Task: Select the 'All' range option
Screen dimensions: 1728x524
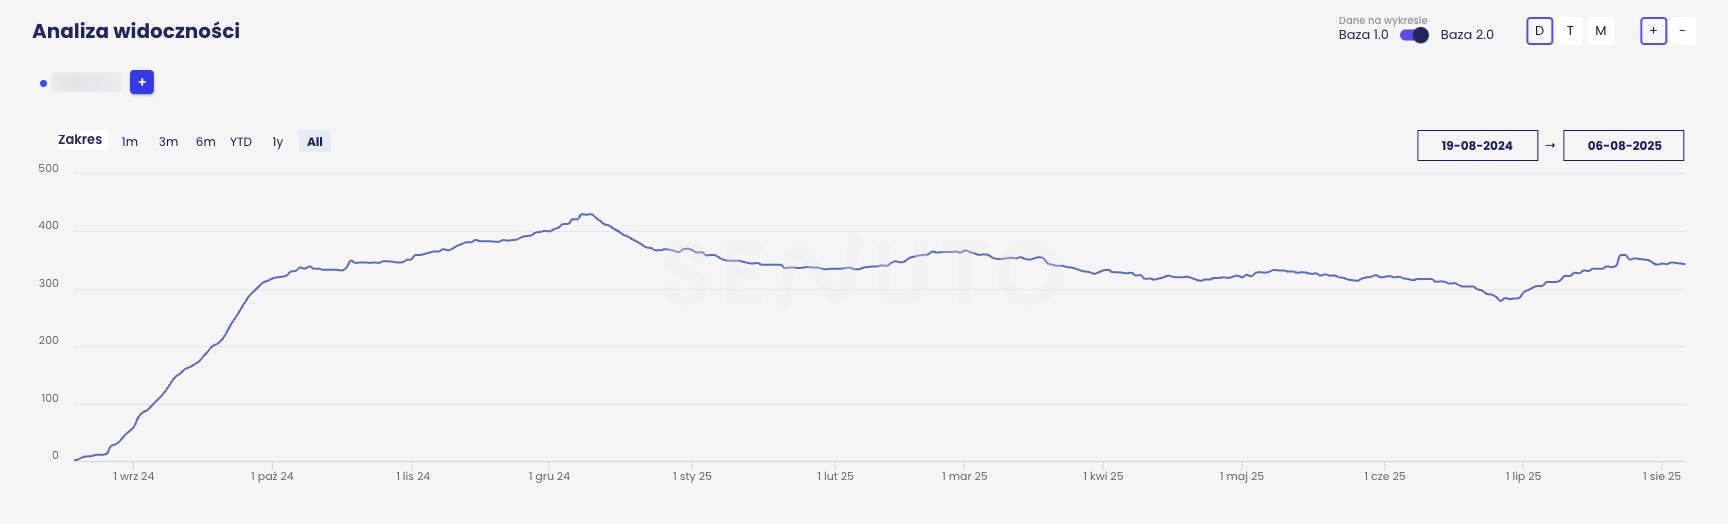Action: [x=315, y=142]
